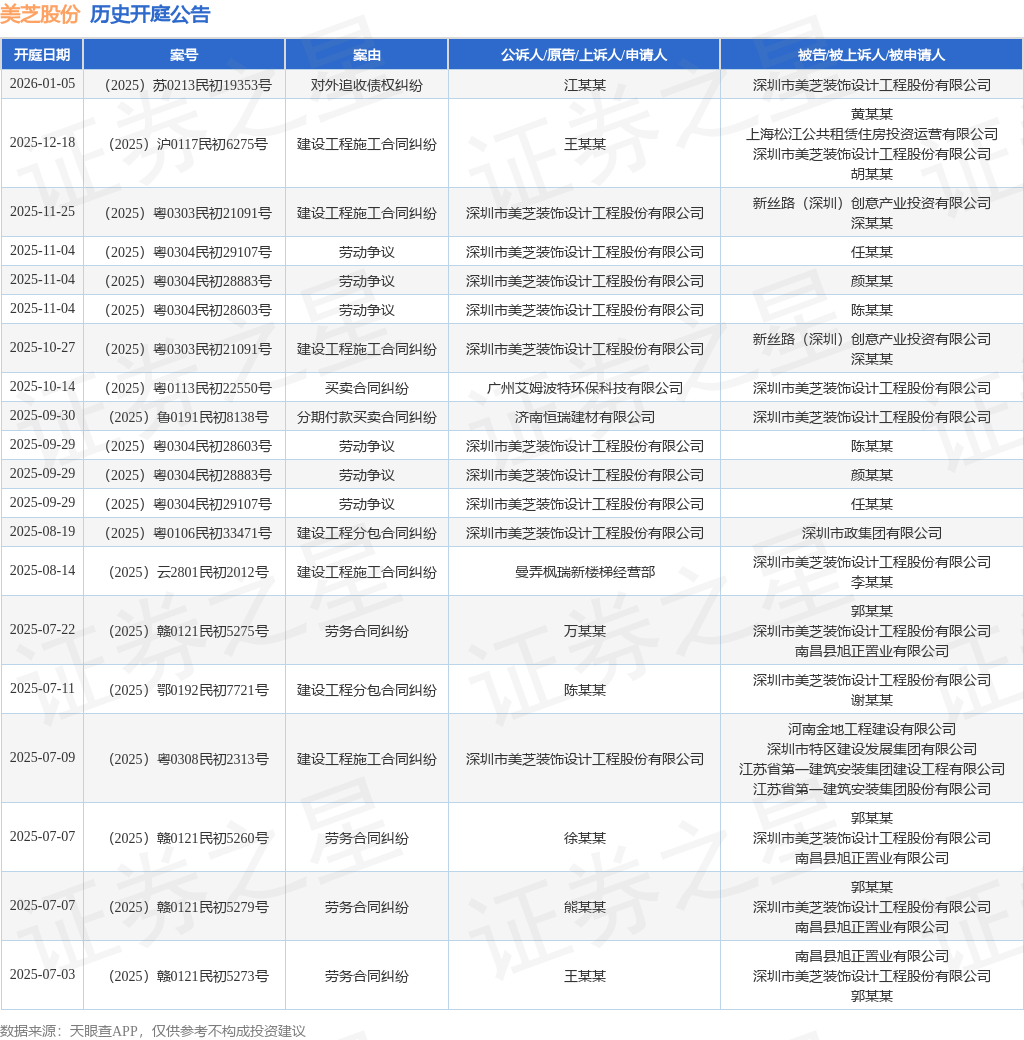Select the 被告/被上诉人/被申请人 column header

point(871,54)
